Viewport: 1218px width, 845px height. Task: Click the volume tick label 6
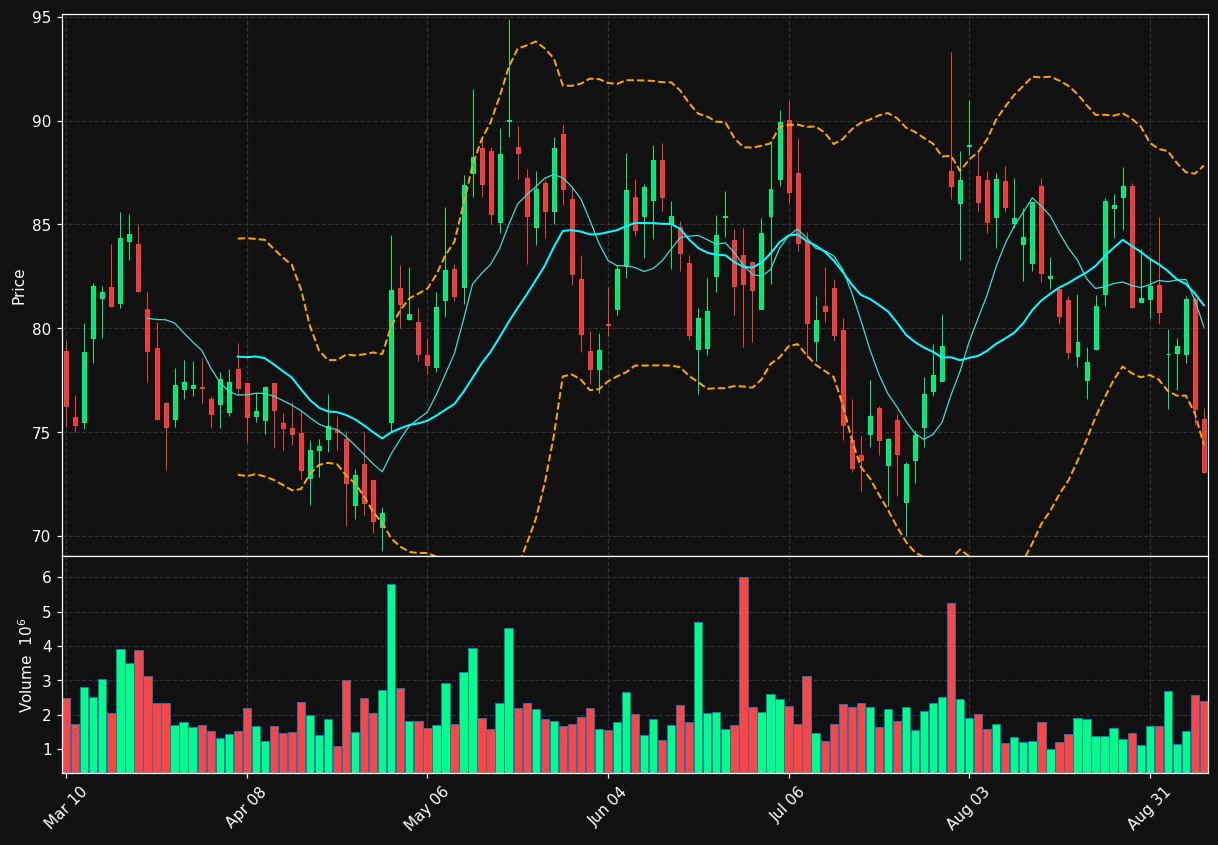coord(48,578)
